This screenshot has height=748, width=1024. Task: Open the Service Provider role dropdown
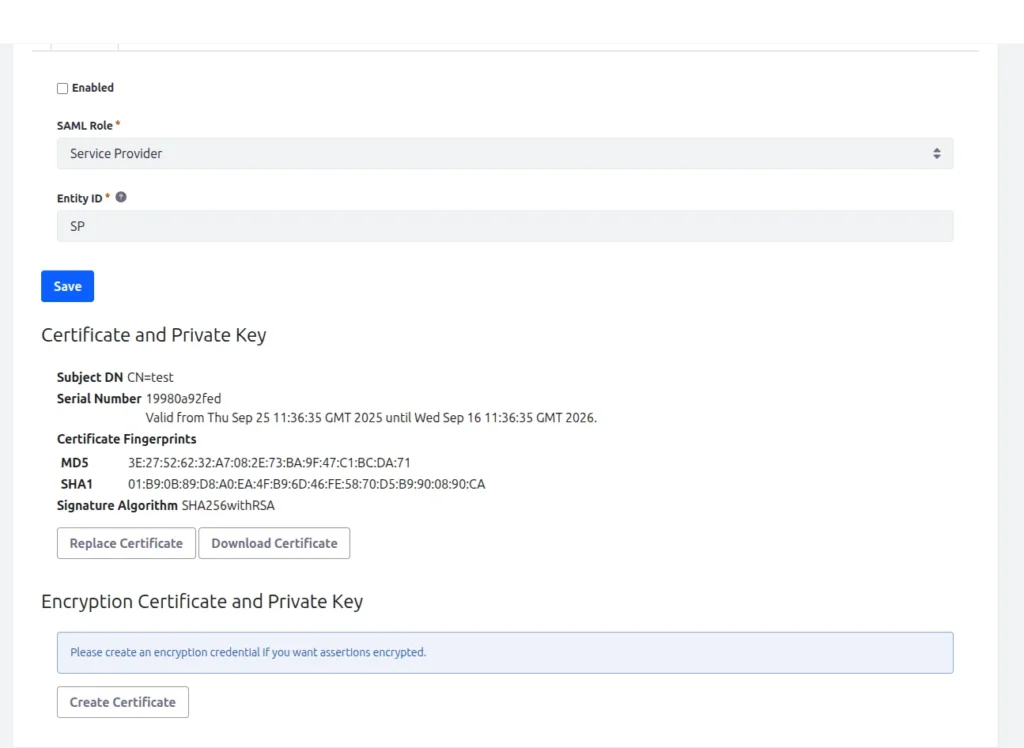(x=504, y=154)
